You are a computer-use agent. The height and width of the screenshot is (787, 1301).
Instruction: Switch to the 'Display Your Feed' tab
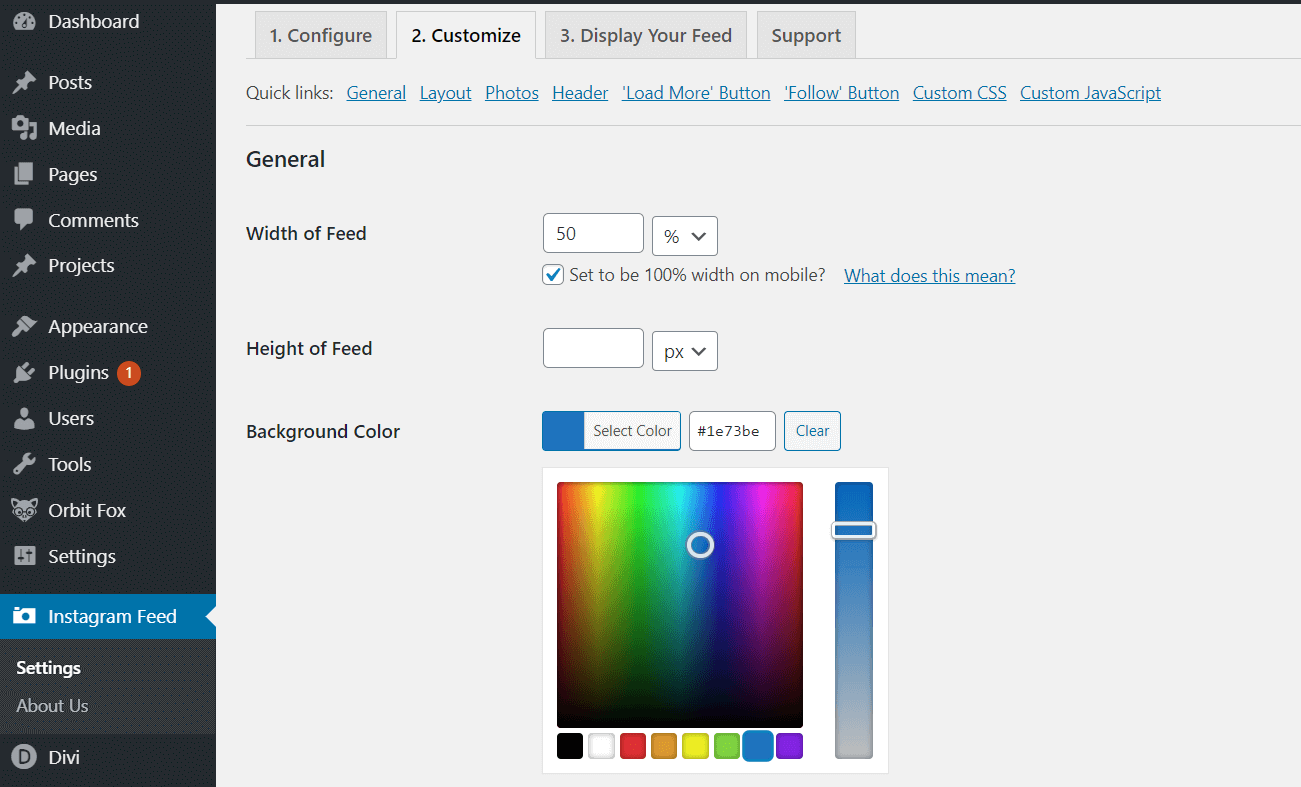645,34
